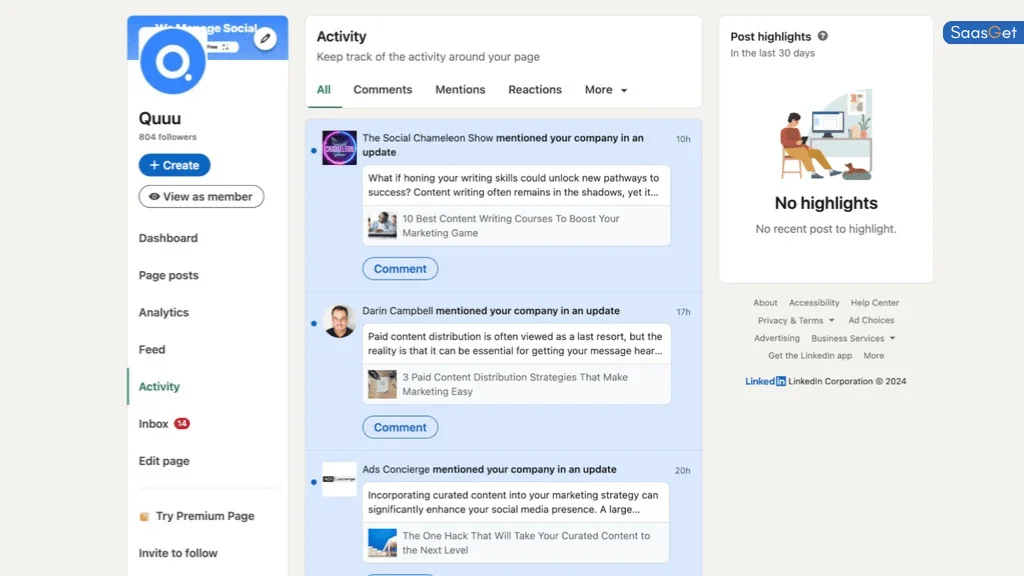The width and height of the screenshot is (1024, 576).
Task: Open Feed in the sidebar
Action: pos(152,350)
